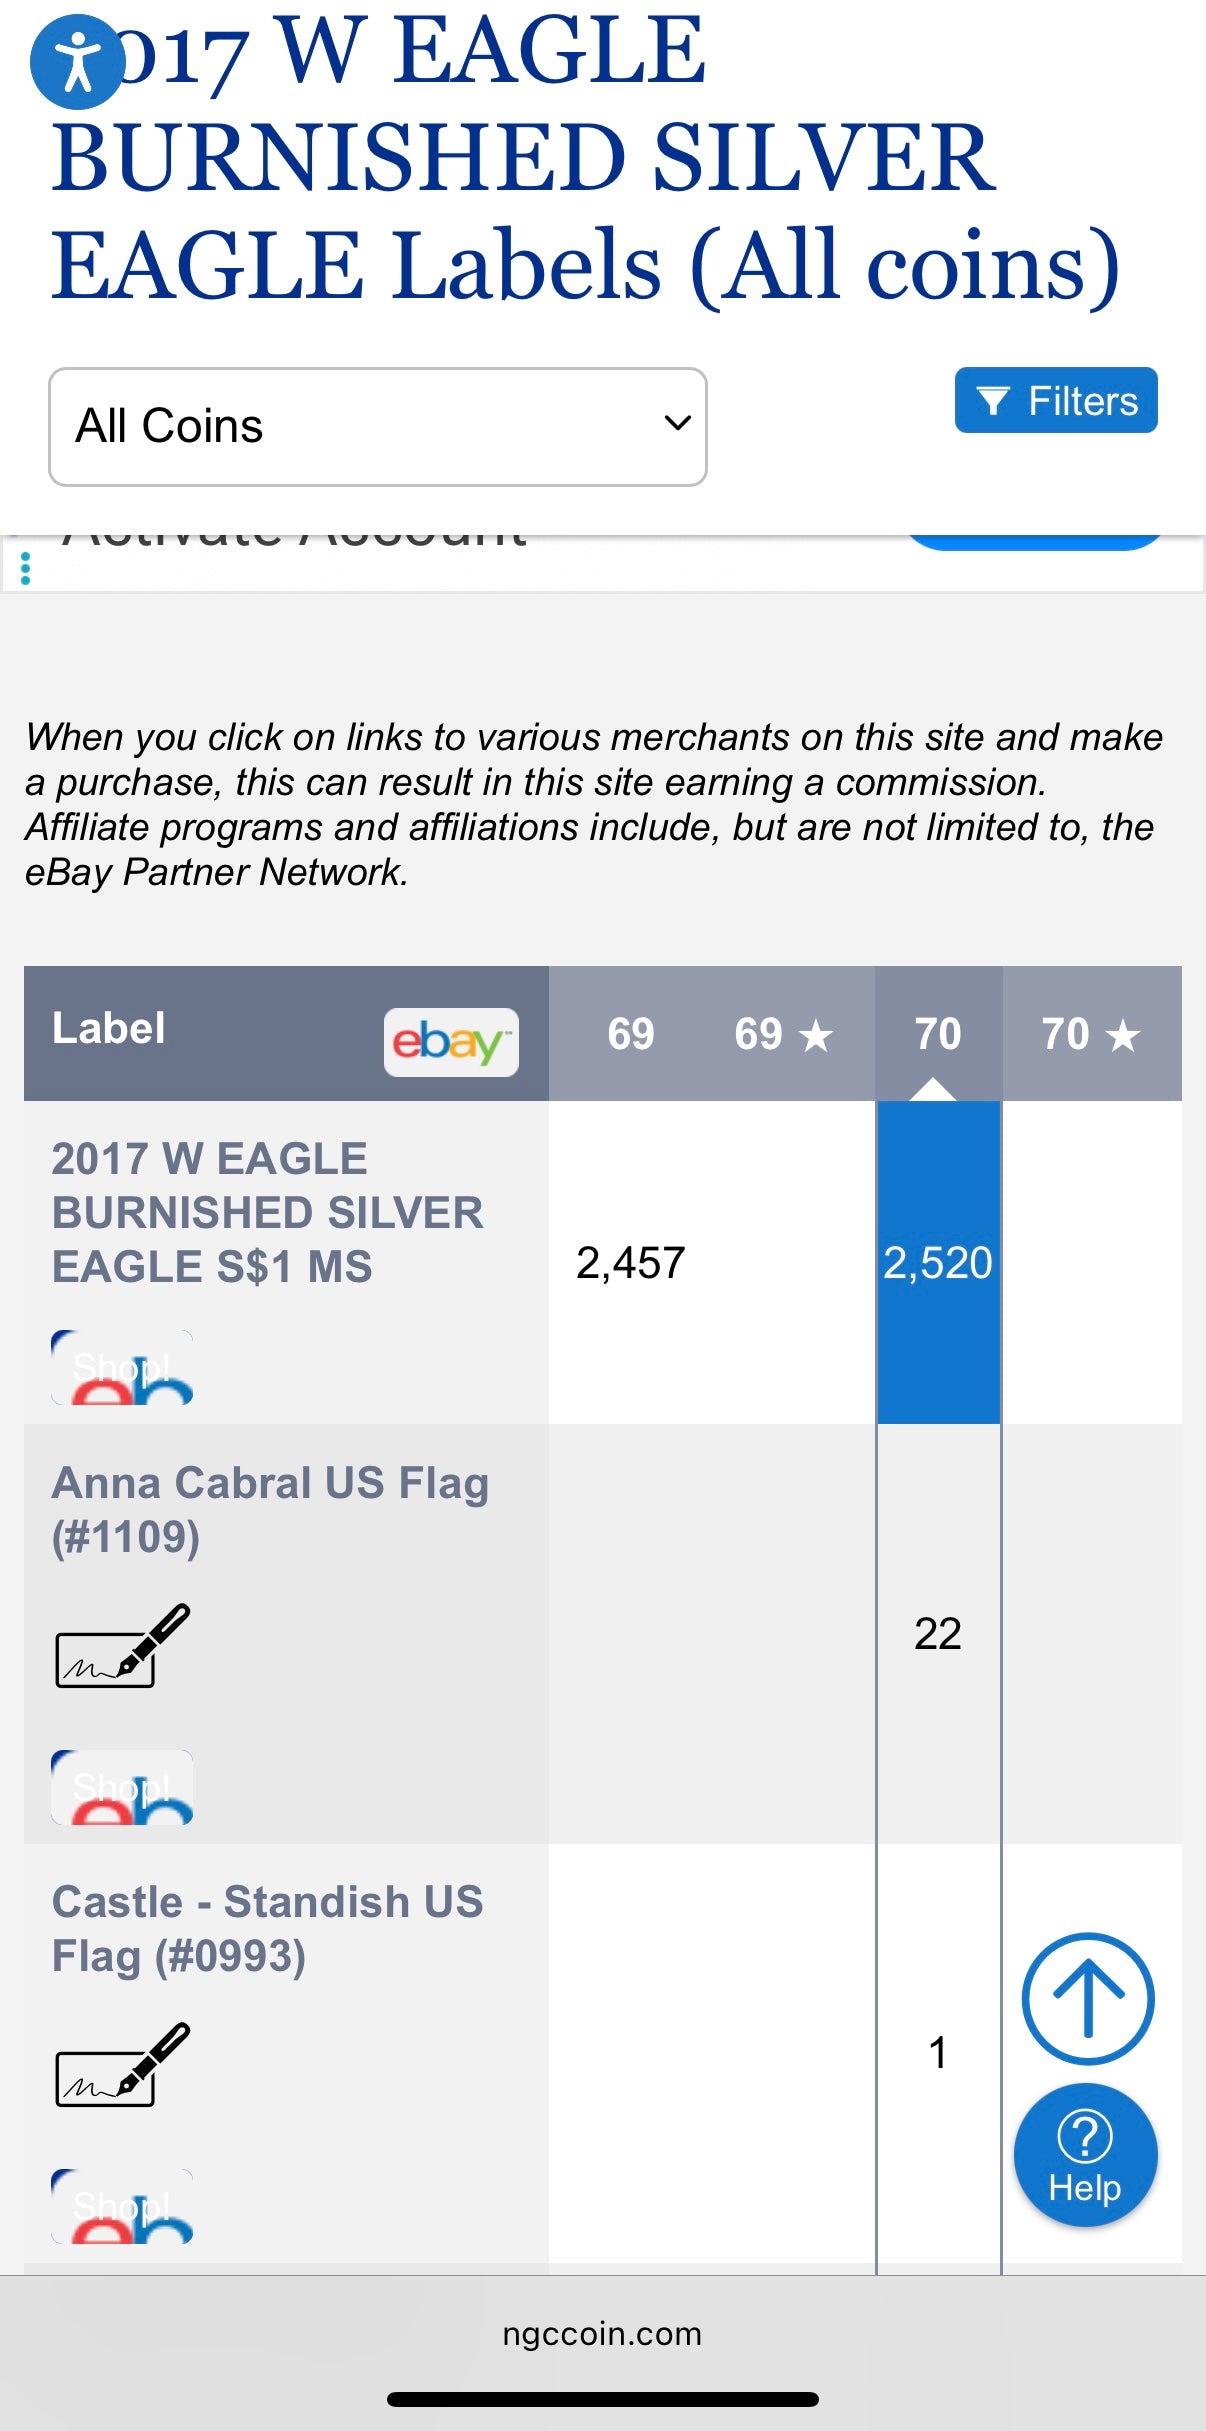Open the All Coins dropdown

click(378, 427)
